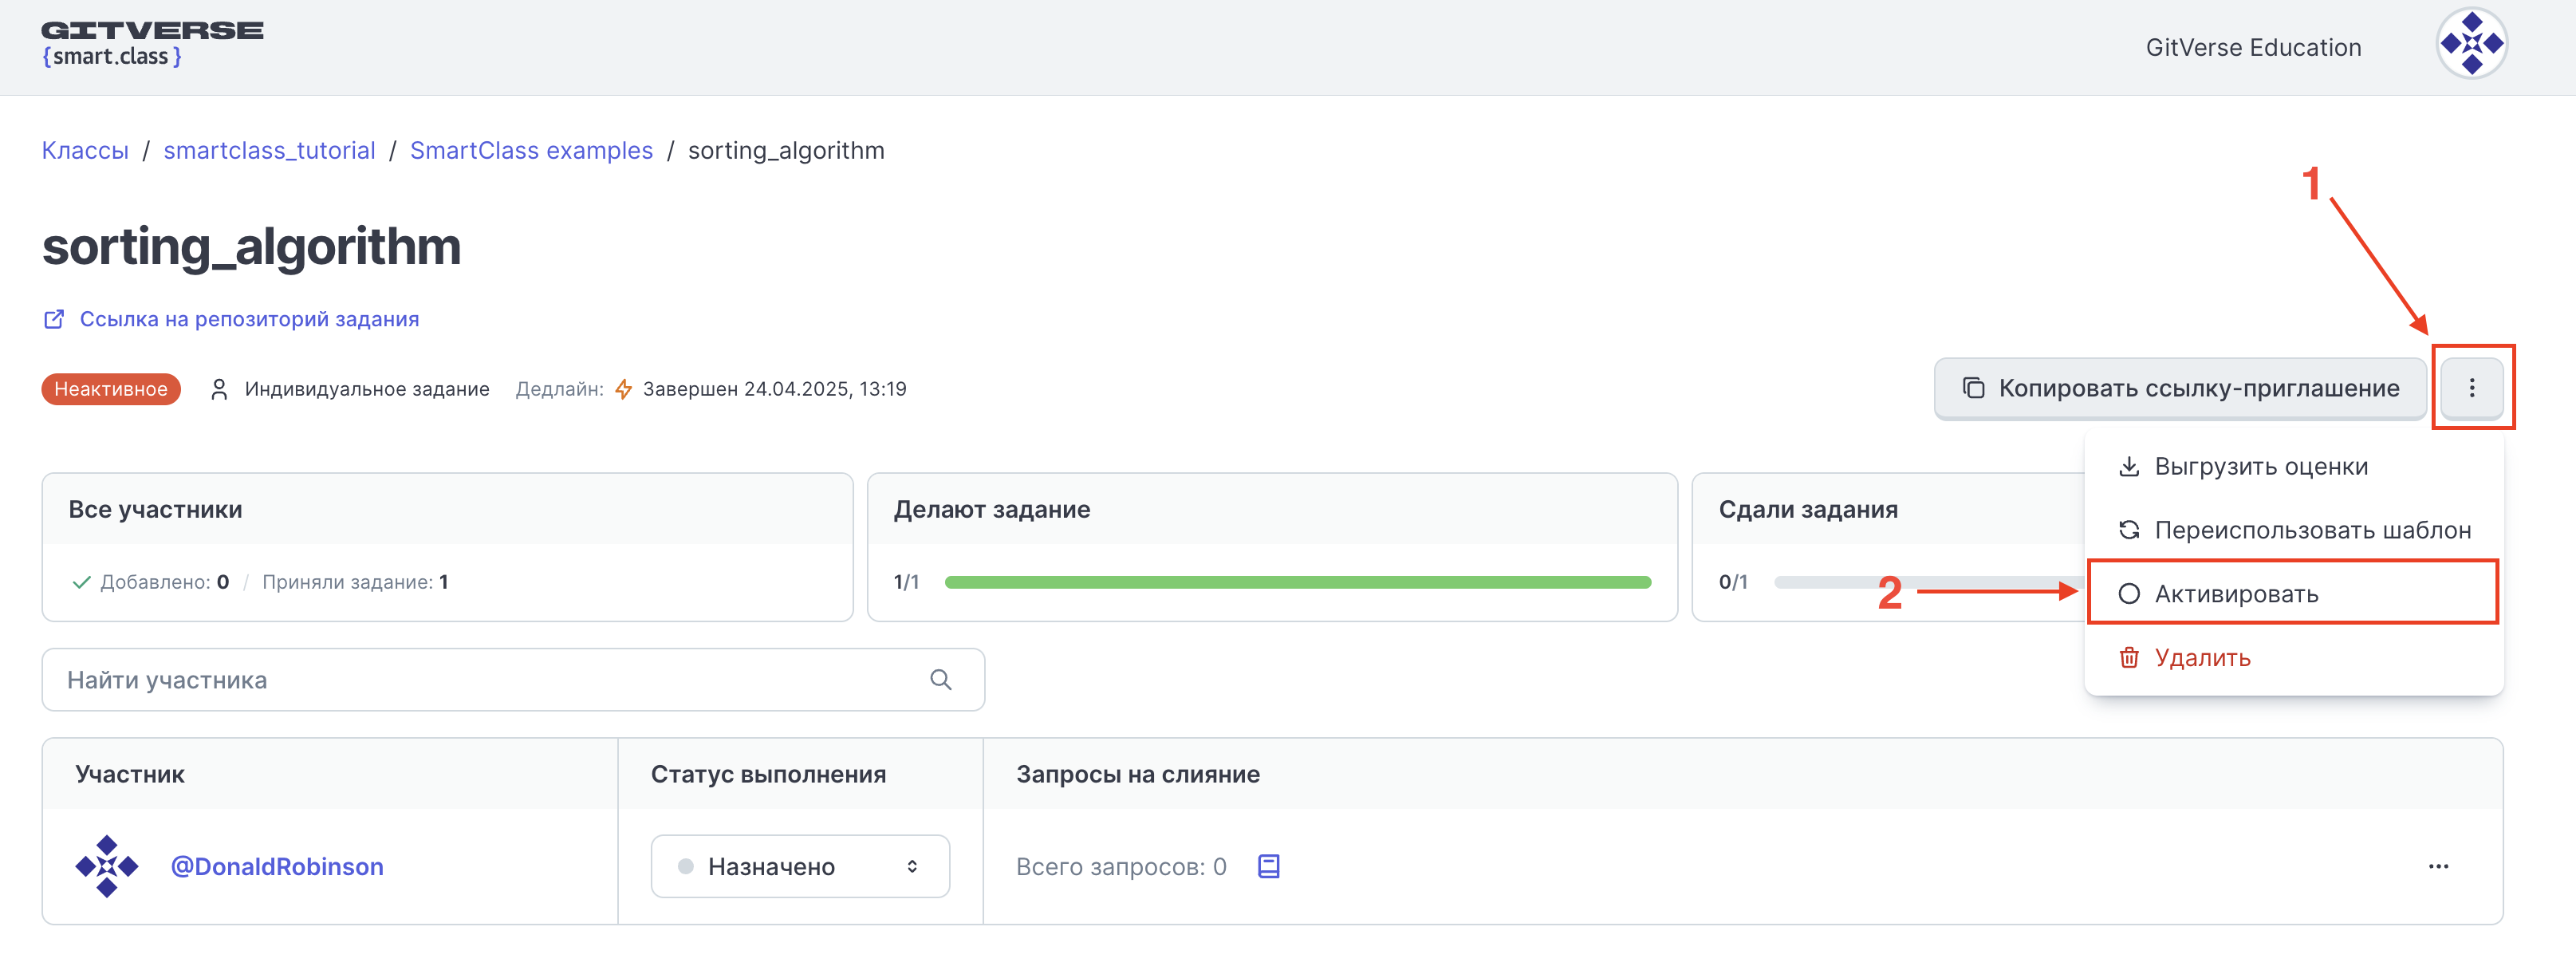Click the magnifier icon in participant search
The width and height of the screenshot is (2576, 978).
(x=940, y=680)
